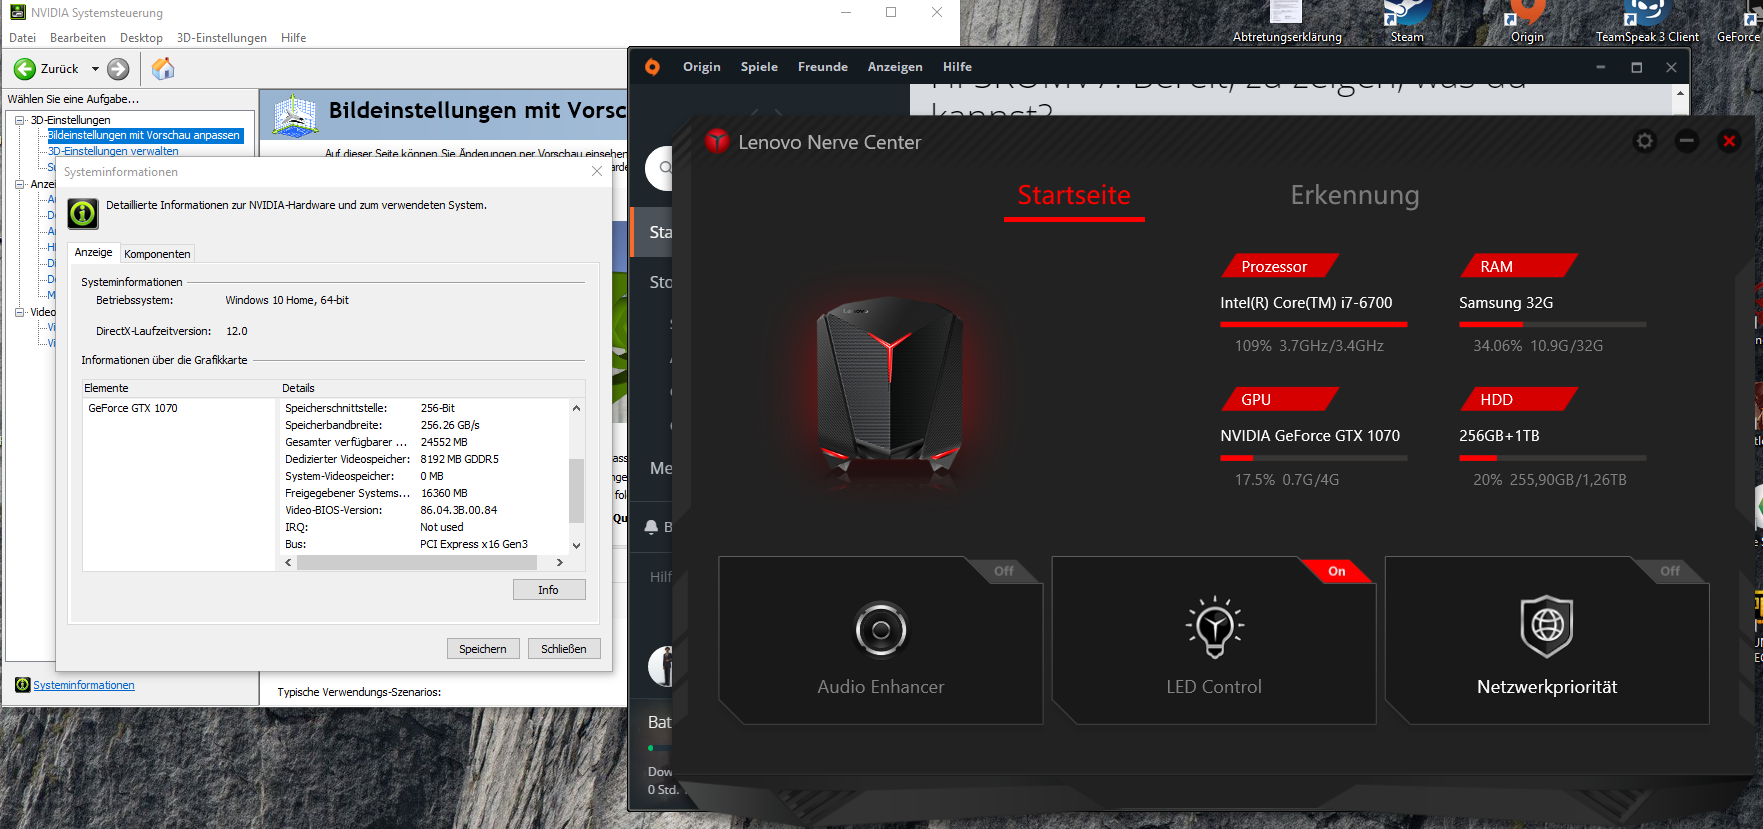Viewport: 1763px width, 829px height.
Task: Open the Bearbeiten menu
Action: tap(78, 38)
